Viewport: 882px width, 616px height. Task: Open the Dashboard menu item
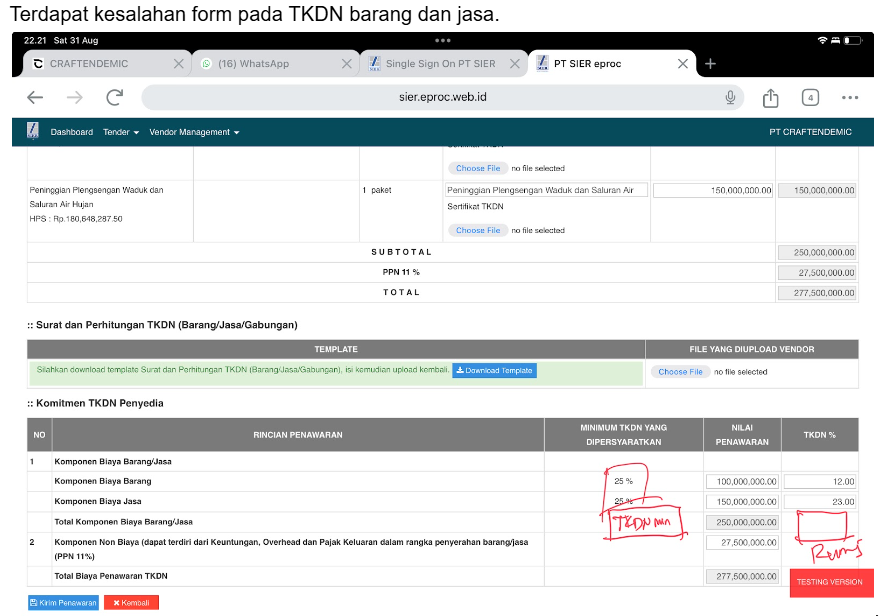pos(72,132)
